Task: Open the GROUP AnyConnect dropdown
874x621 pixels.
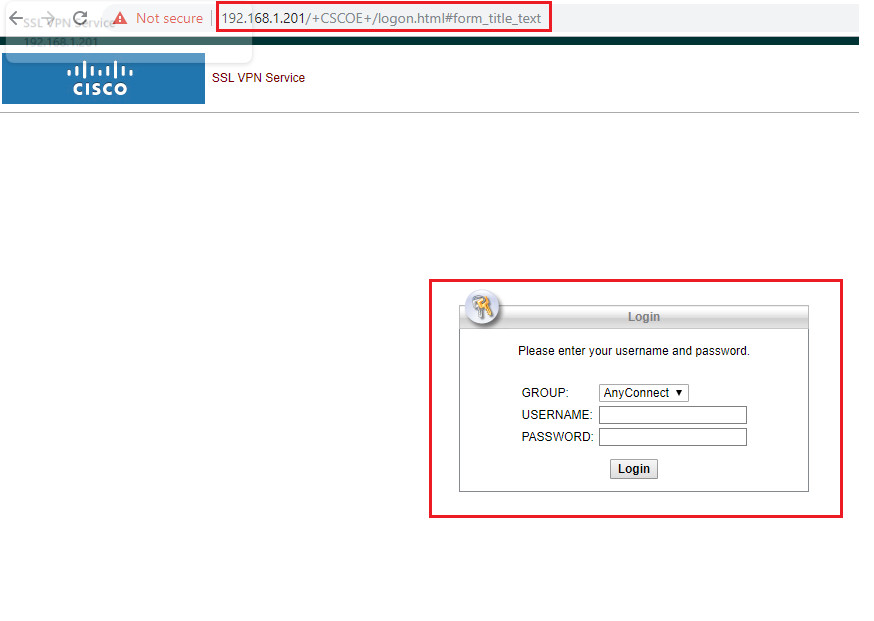Action: click(x=644, y=393)
